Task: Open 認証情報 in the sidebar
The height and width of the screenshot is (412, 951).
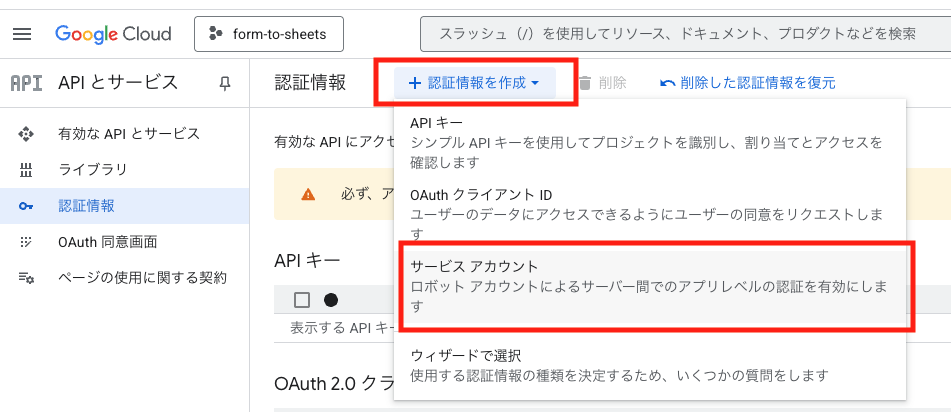Action: pyautogui.click(x=86, y=206)
